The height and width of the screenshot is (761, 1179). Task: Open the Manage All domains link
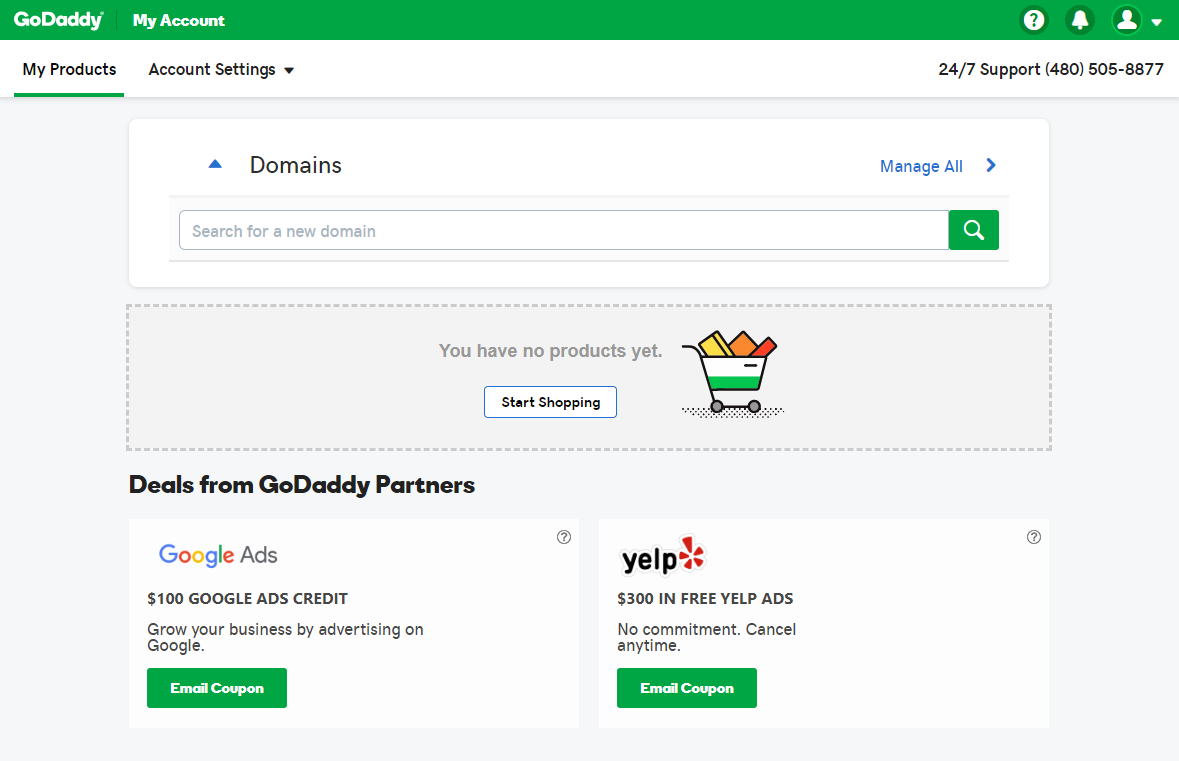[921, 166]
